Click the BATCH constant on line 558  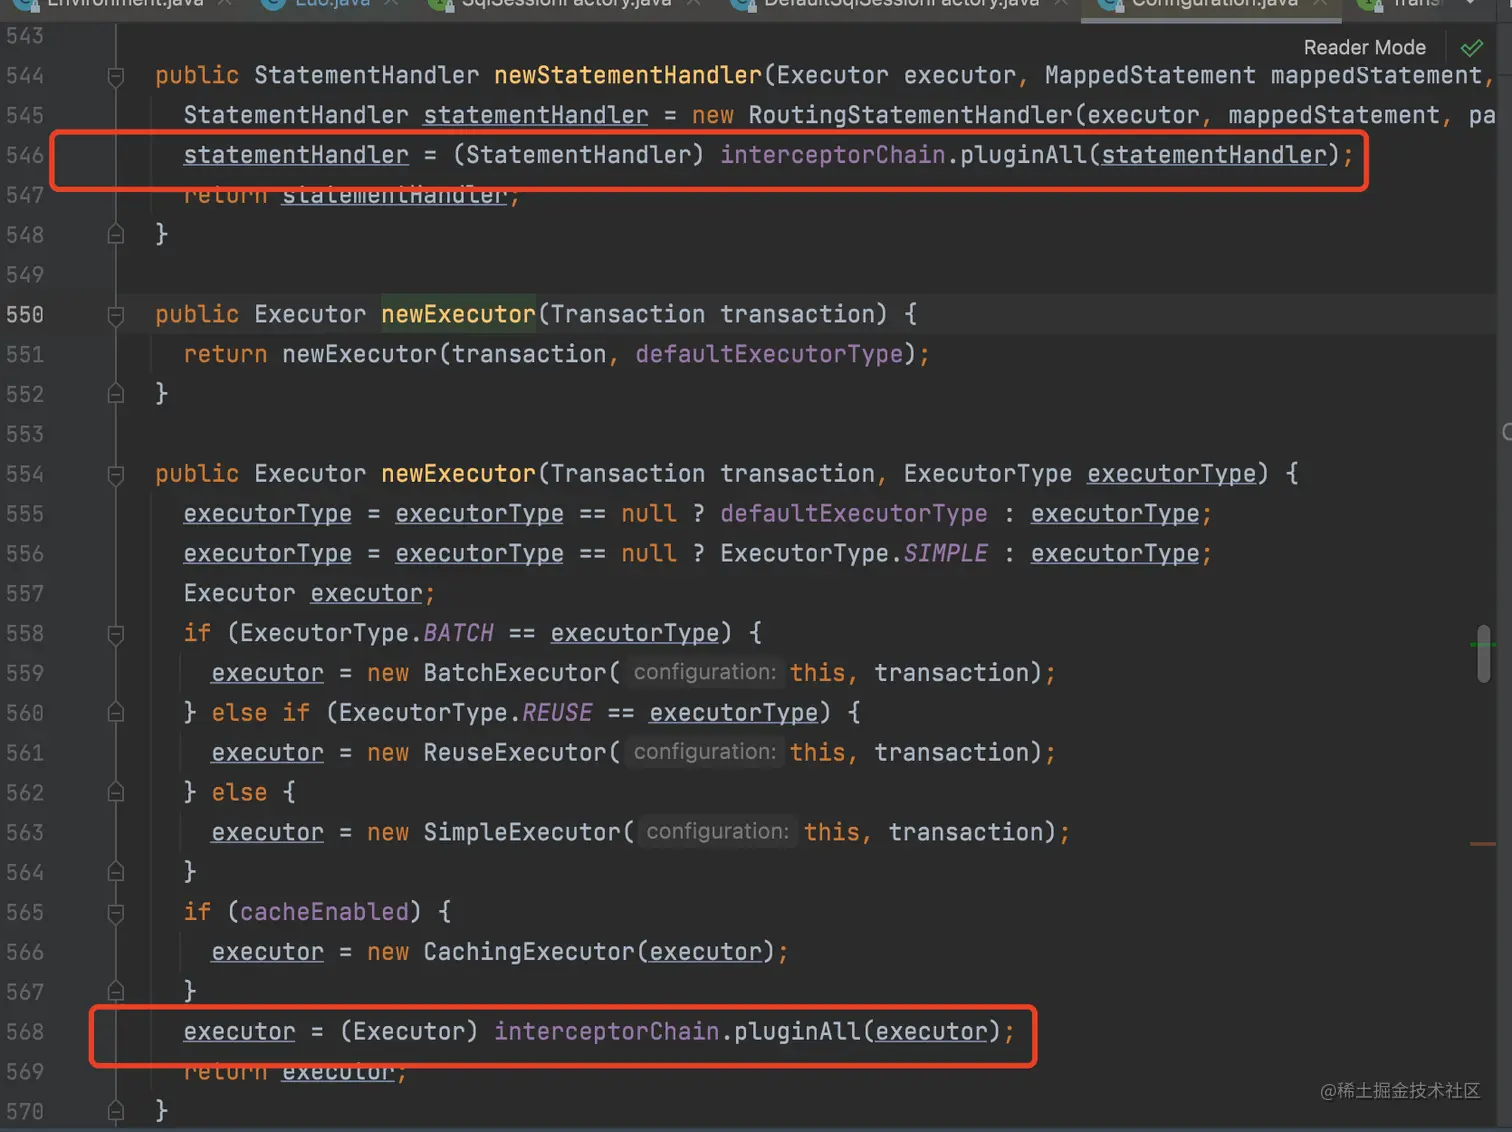[x=458, y=633]
